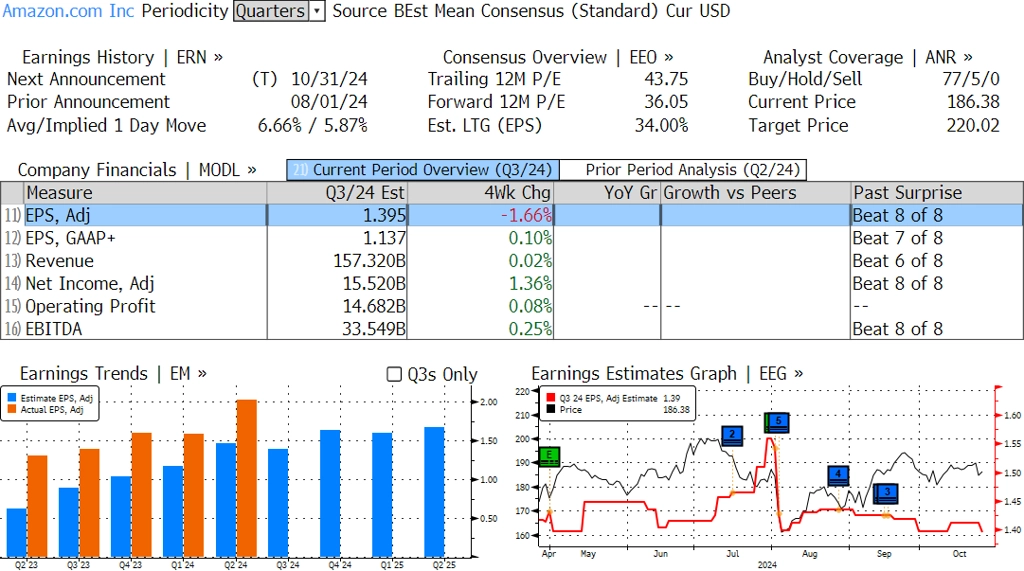Image resolution: width=1024 pixels, height=571 pixels.
Task: Click the Past Surprise column header
Action: pos(937,193)
